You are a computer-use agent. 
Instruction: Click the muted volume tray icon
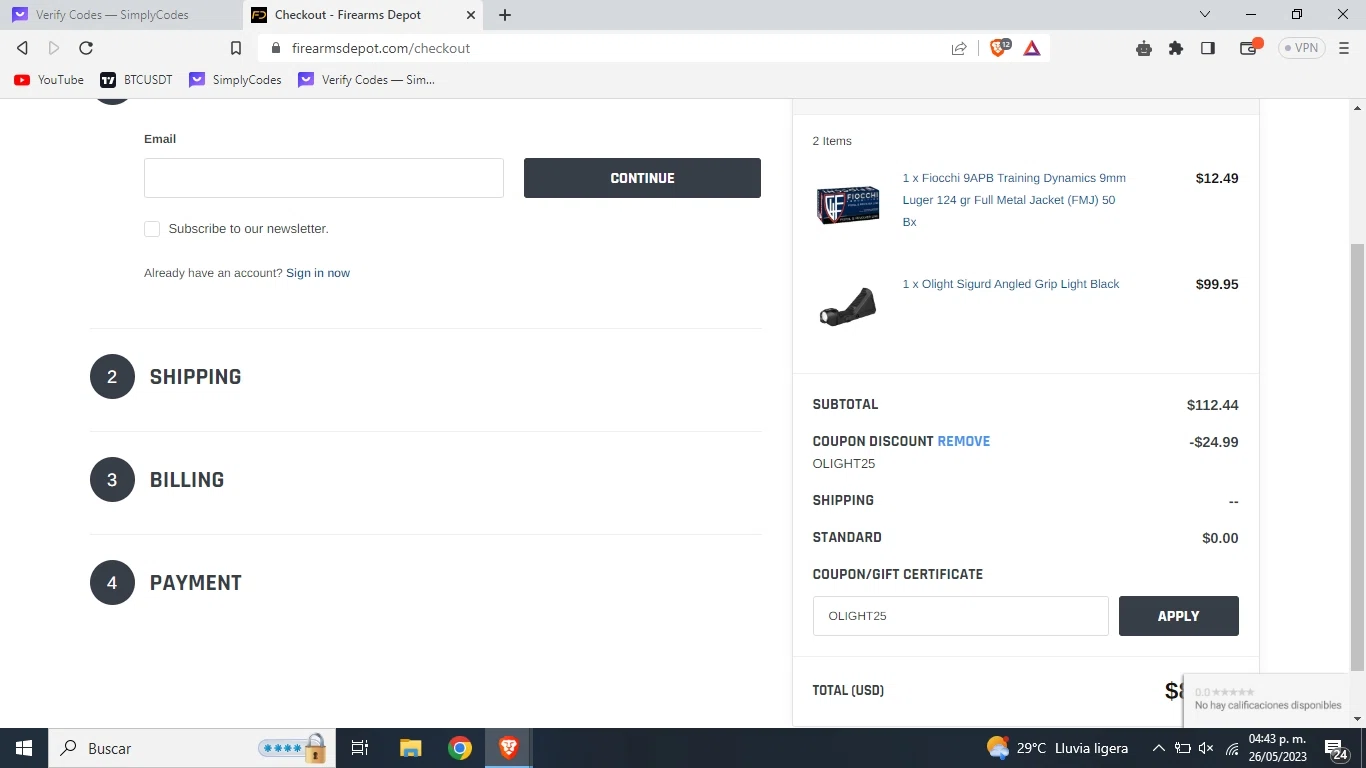pyautogui.click(x=1207, y=748)
